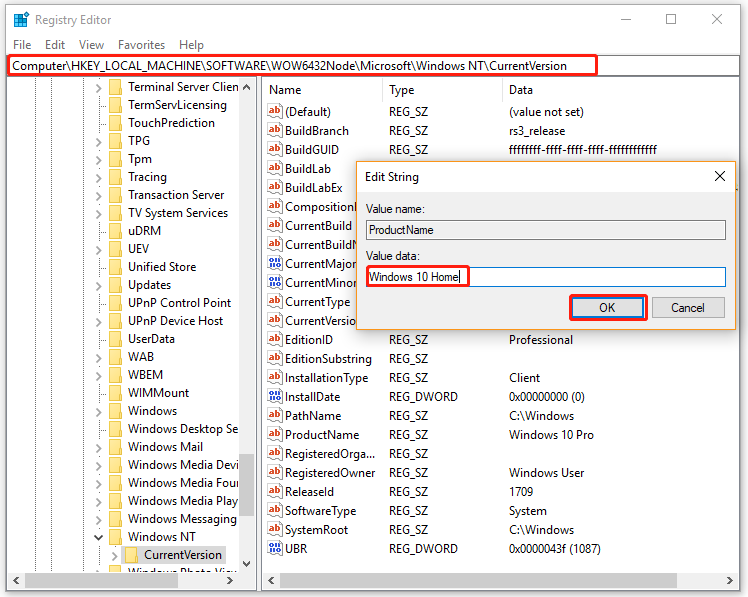
Task: Click into the Value data field
Action: point(546,277)
